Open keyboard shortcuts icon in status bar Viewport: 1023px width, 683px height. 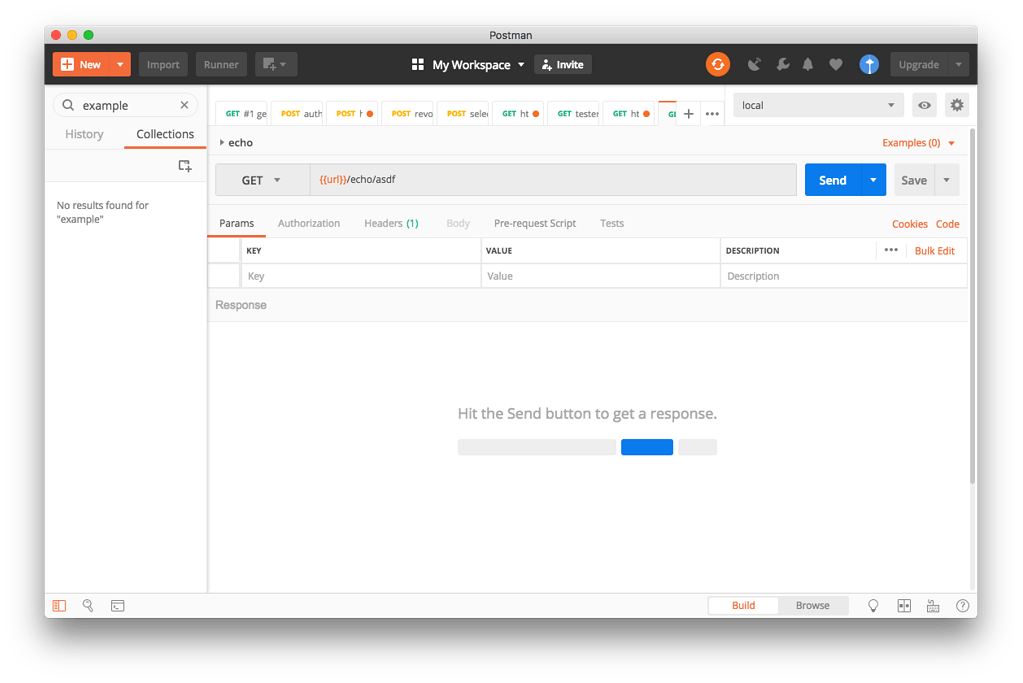[x=933, y=606]
